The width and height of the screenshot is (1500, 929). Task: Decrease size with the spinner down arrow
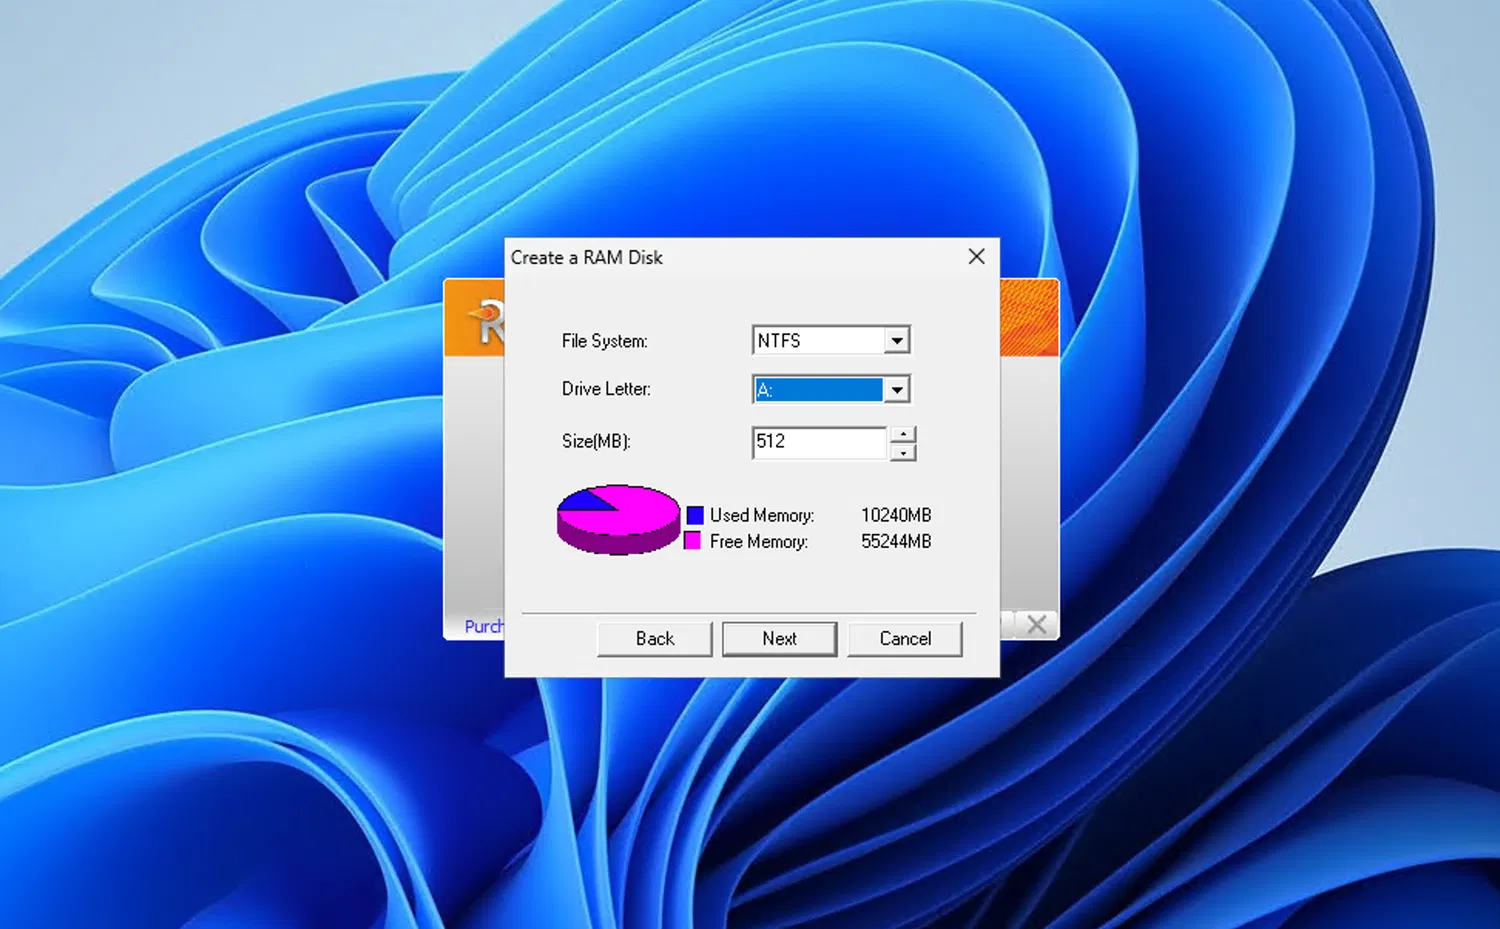[903, 452]
